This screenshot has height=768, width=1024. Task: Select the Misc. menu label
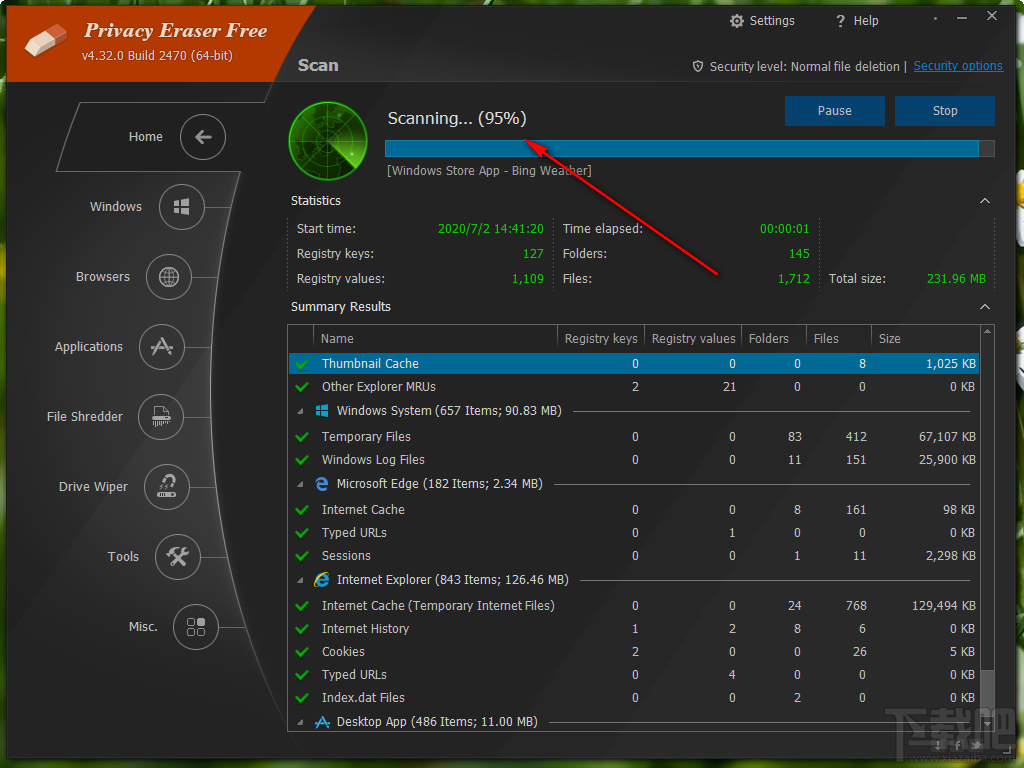(x=143, y=627)
